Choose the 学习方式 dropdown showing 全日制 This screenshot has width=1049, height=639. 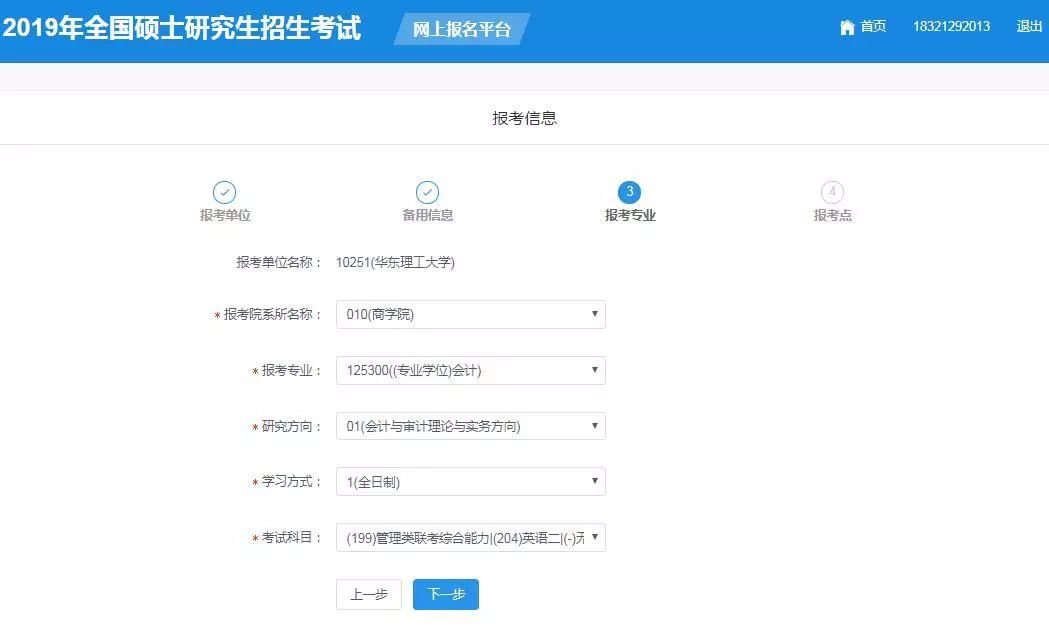pos(470,482)
